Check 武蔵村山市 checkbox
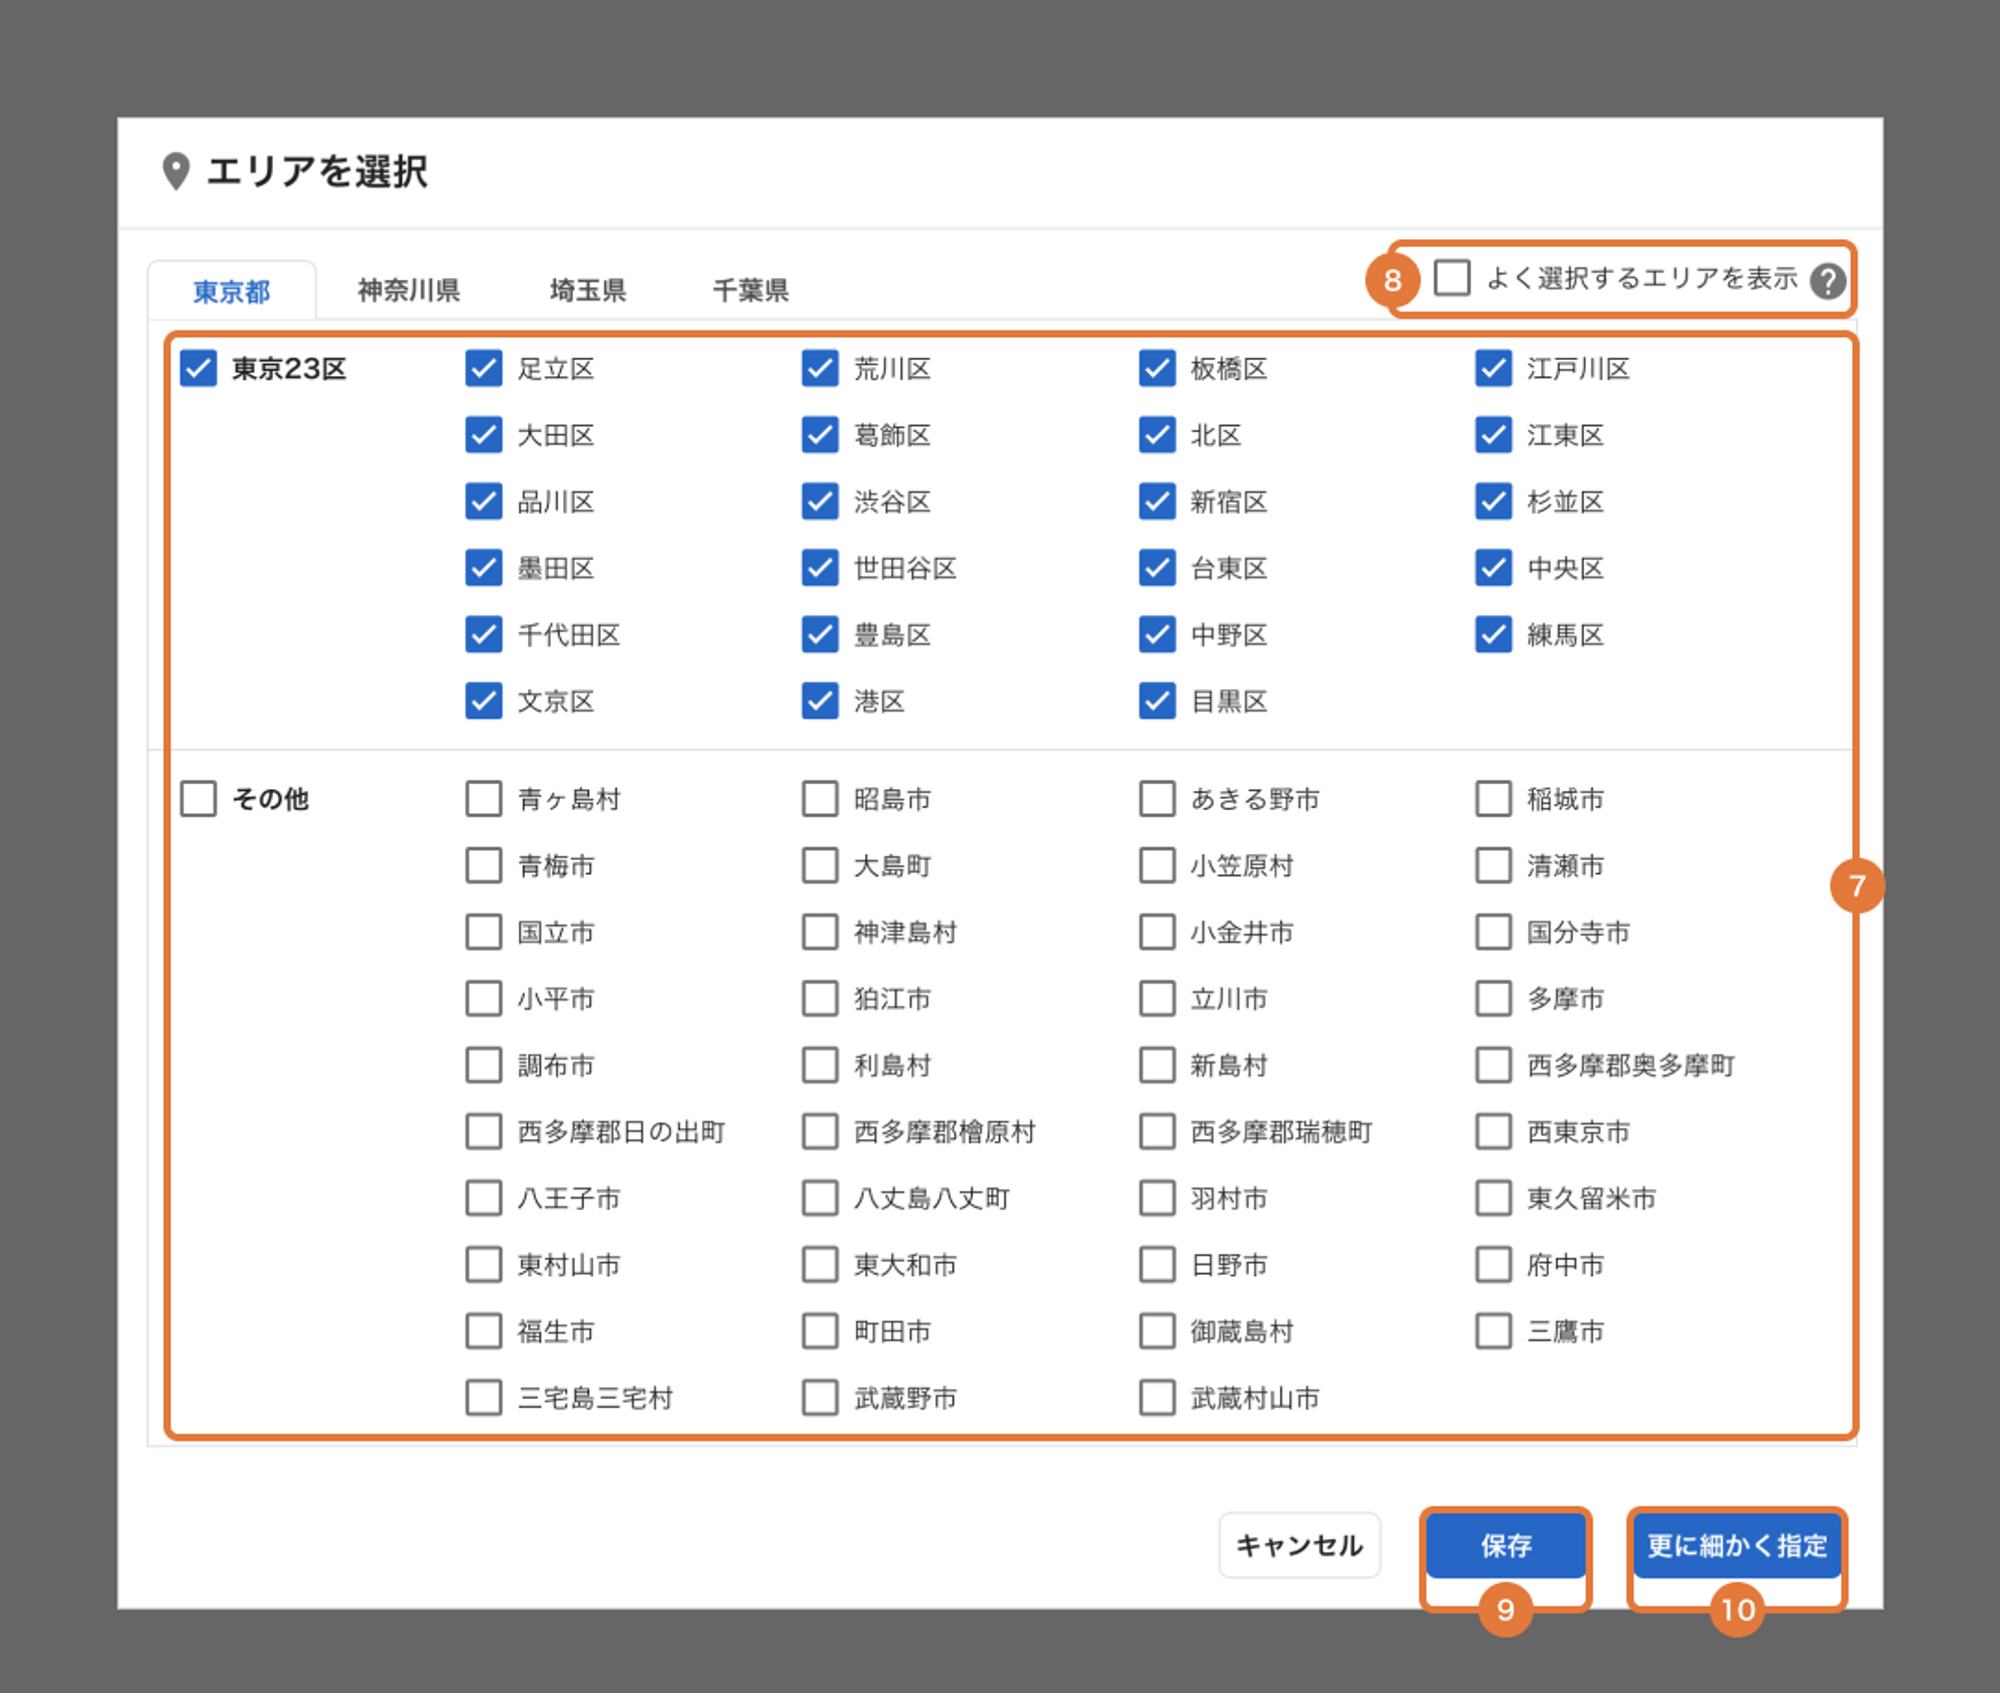This screenshot has width=2000, height=1693. pos(1157,1397)
